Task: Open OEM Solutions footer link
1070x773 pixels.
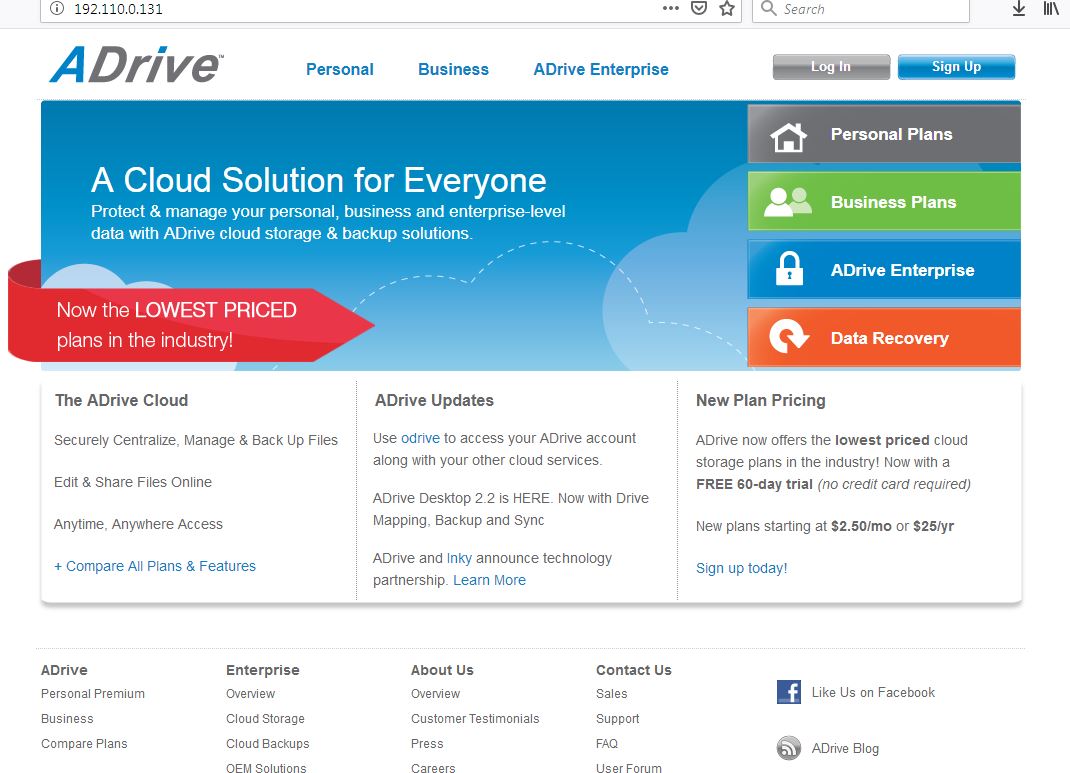Action: click(266, 768)
